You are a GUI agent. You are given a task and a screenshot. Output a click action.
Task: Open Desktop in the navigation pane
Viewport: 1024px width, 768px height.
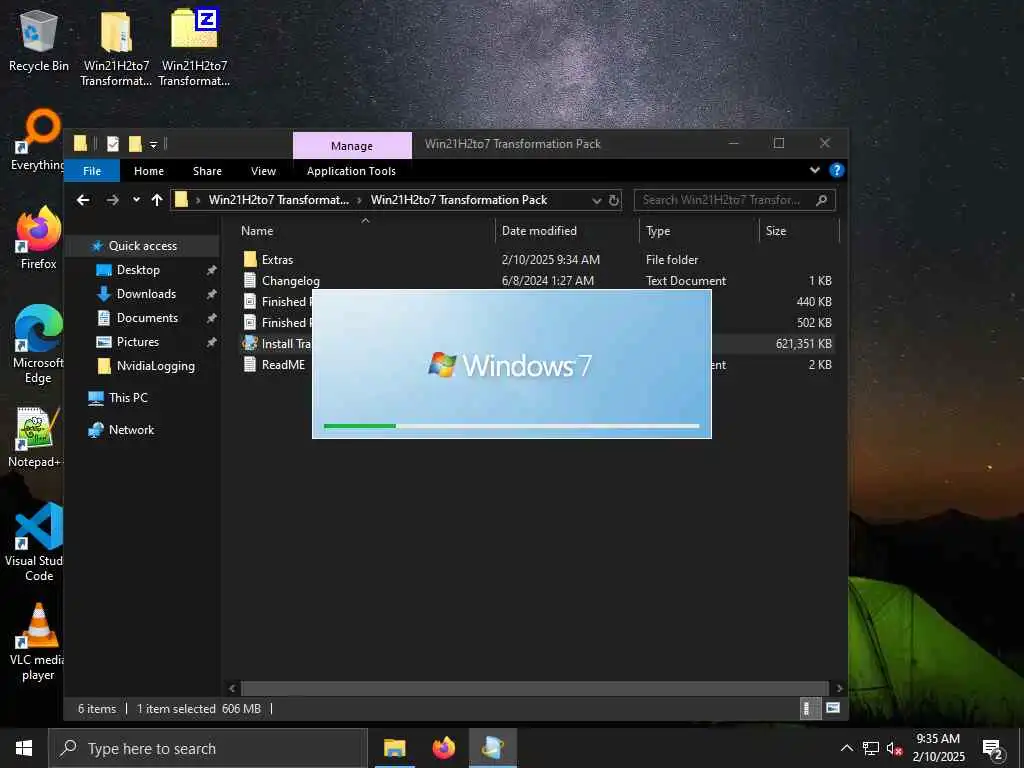point(138,270)
